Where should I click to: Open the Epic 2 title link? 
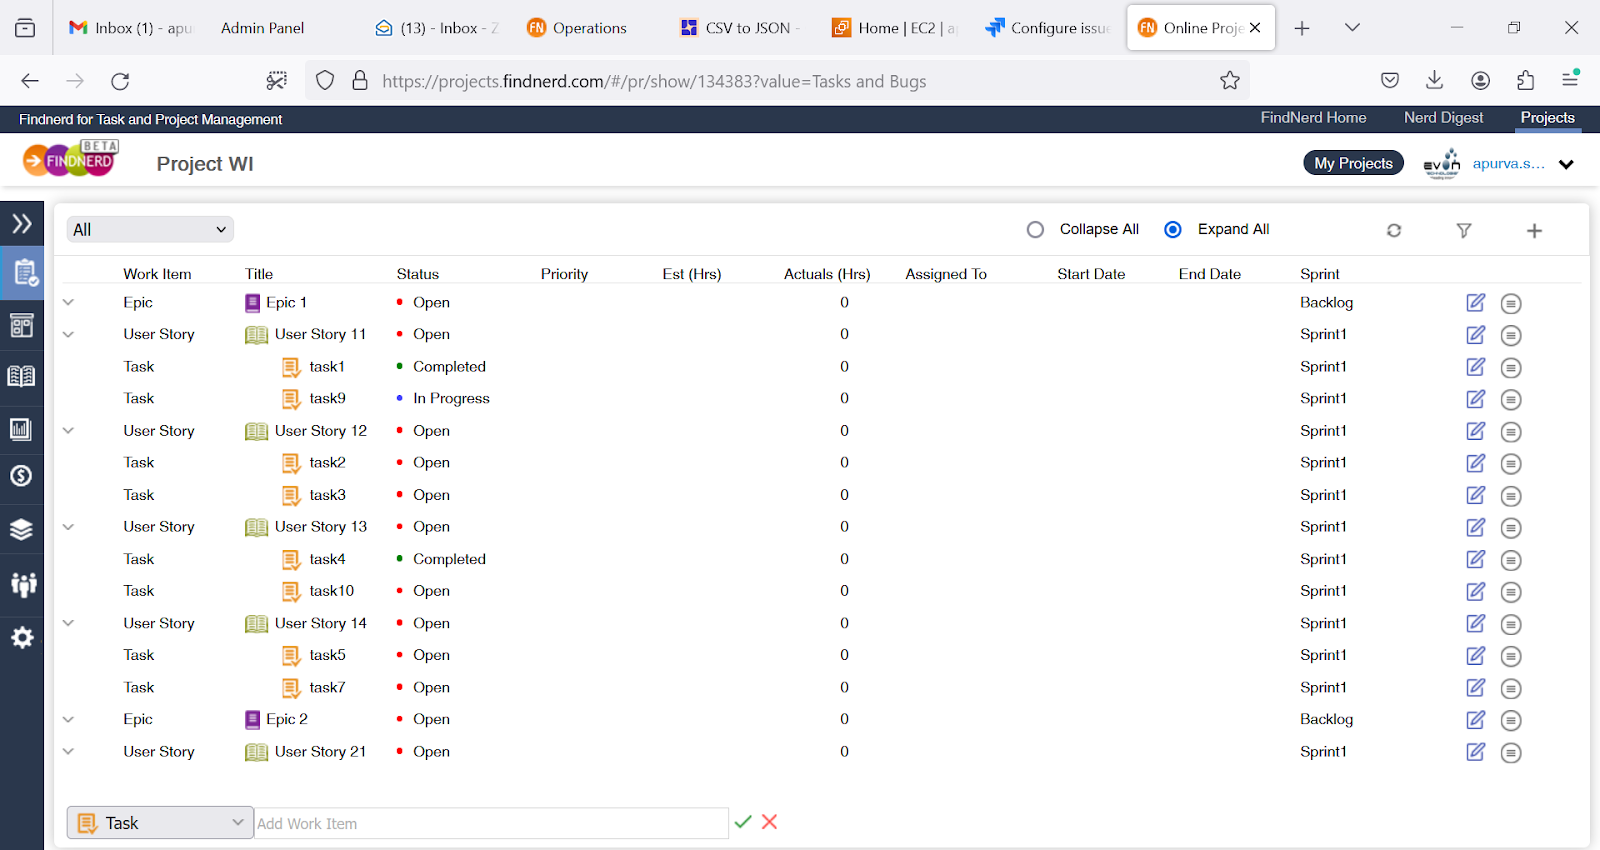(286, 719)
